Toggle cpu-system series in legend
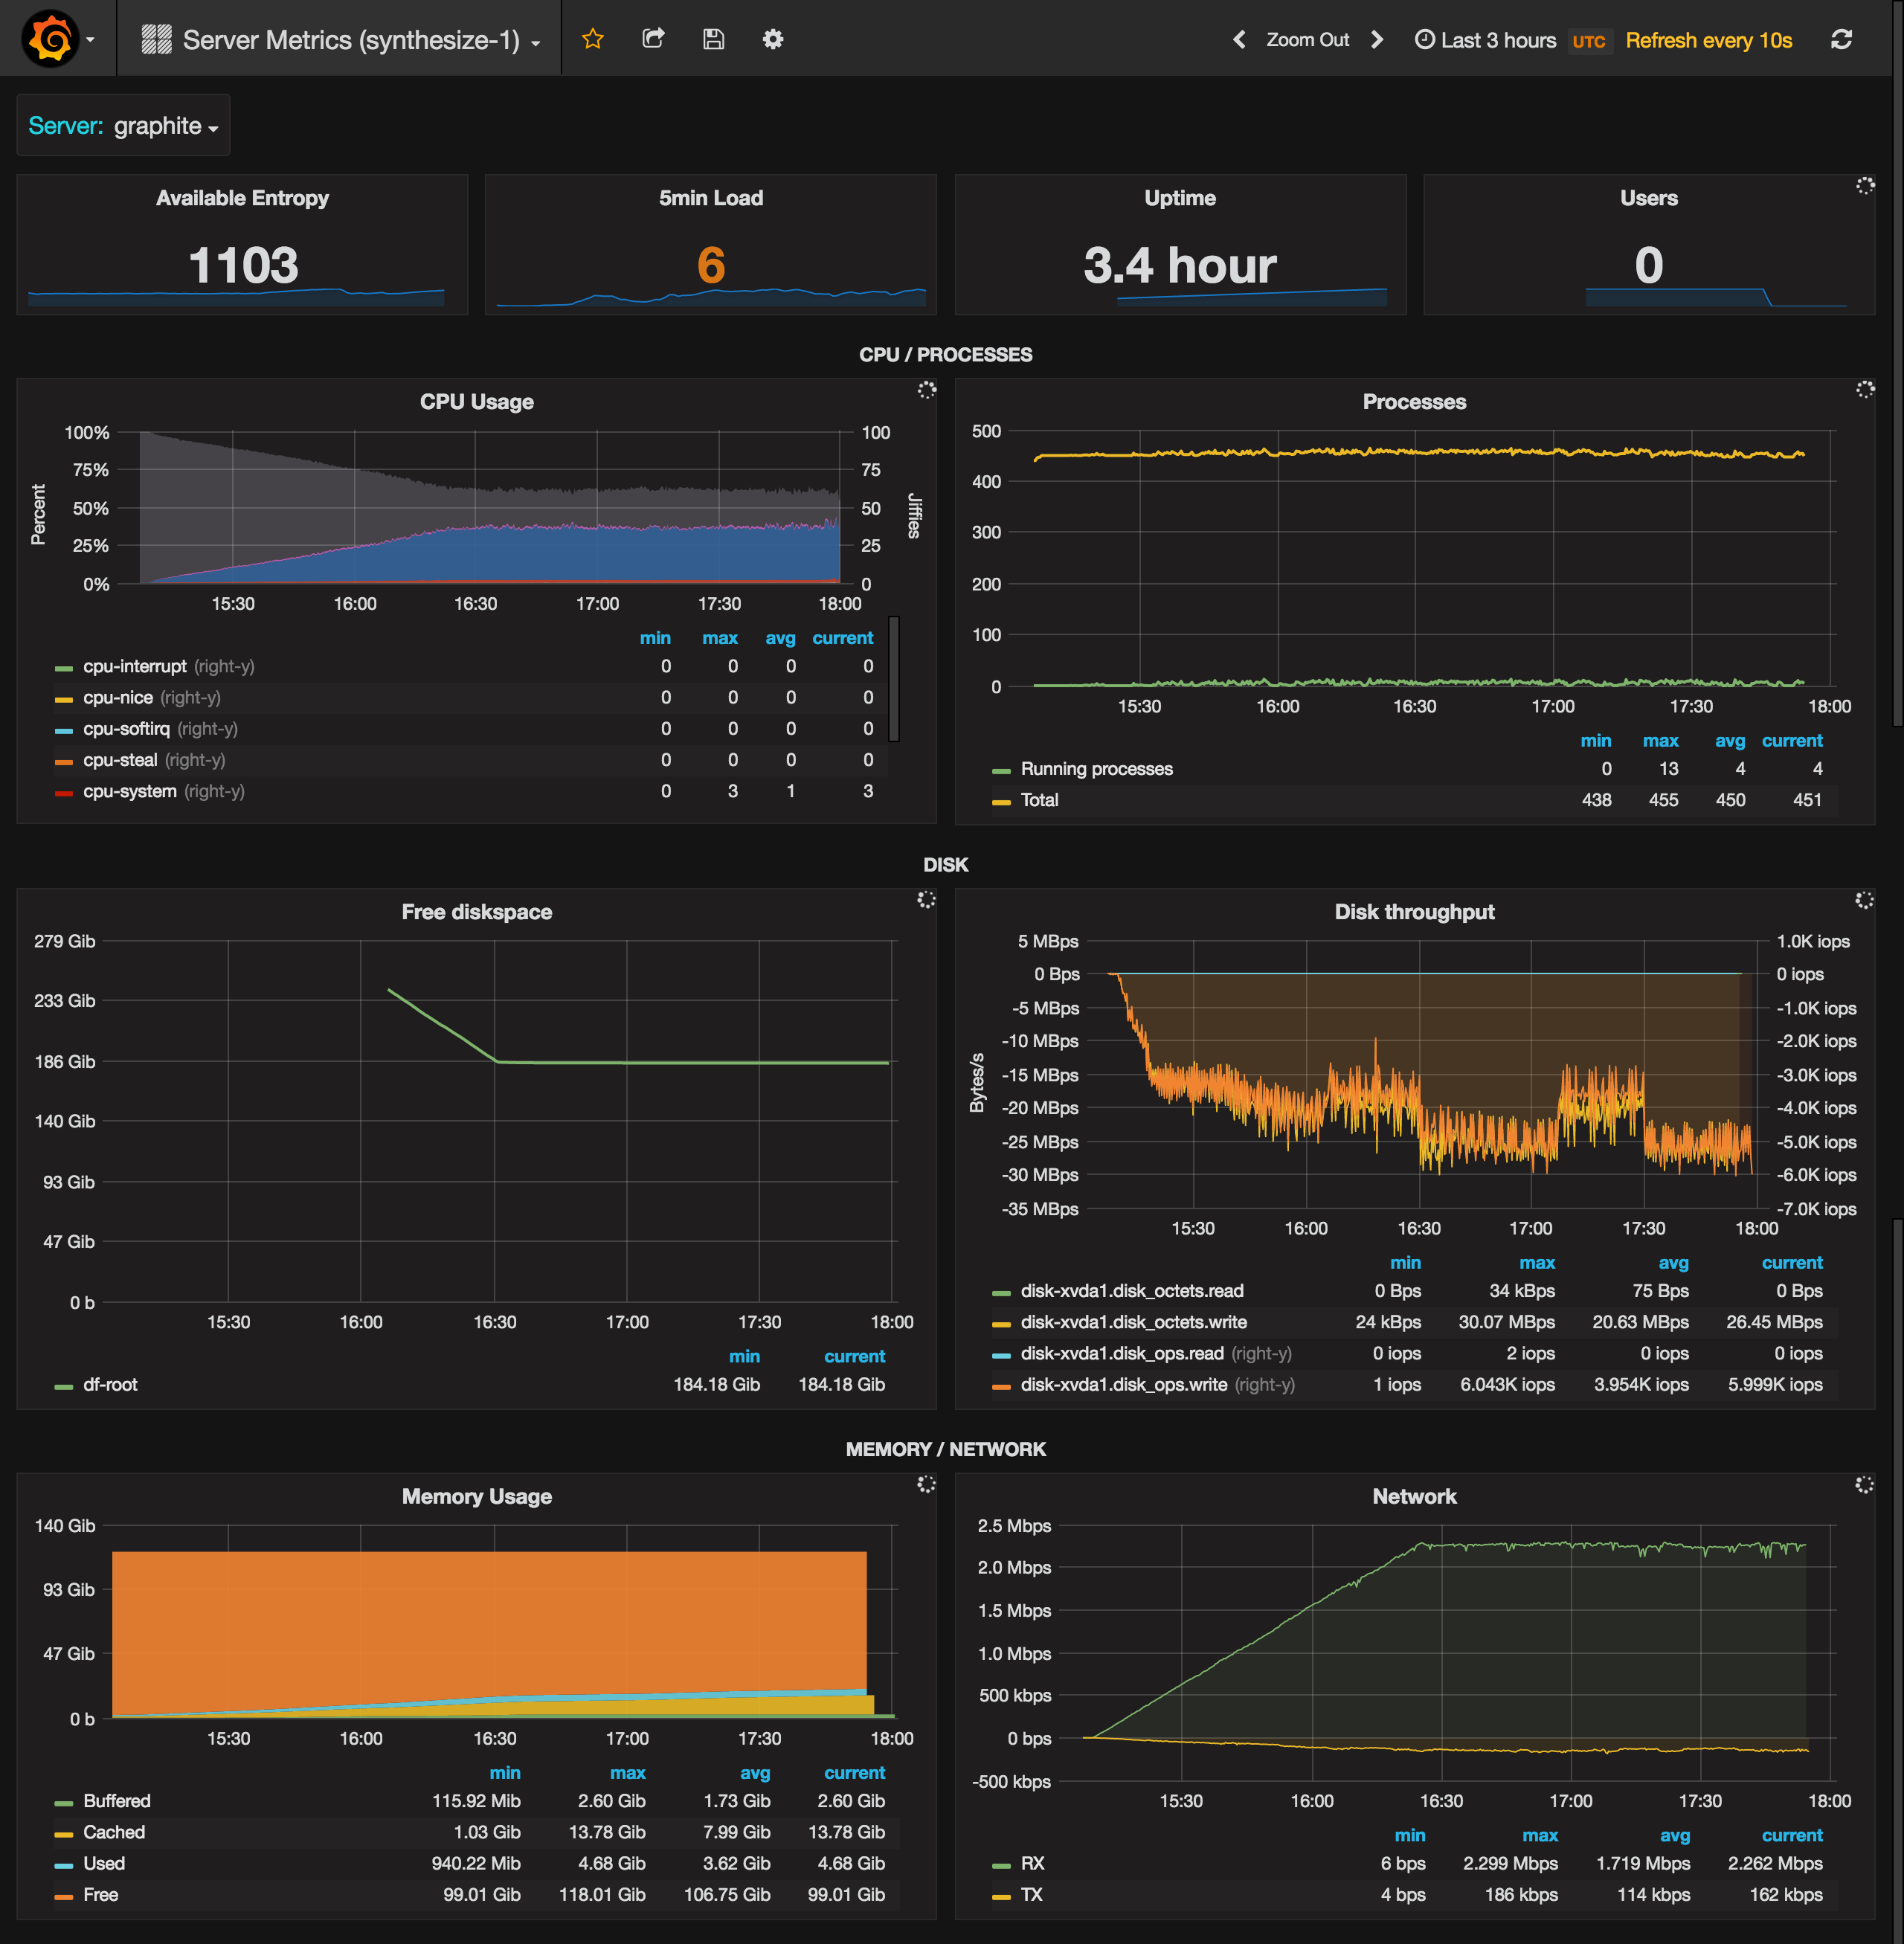Viewport: 1904px width, 1944px height. (x=130, y=791)
